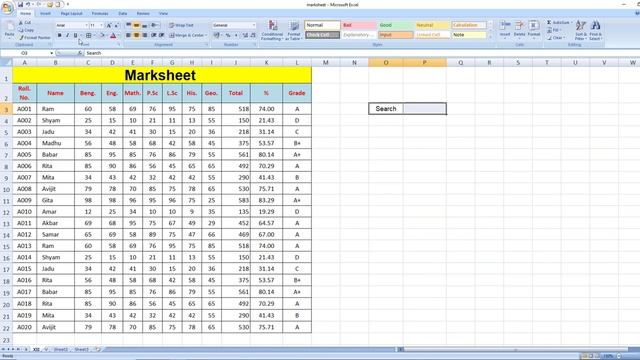The height and width of the screenshot is (360, 640).
Task: Apply the Calculation cell style
Action: point(469,25)
